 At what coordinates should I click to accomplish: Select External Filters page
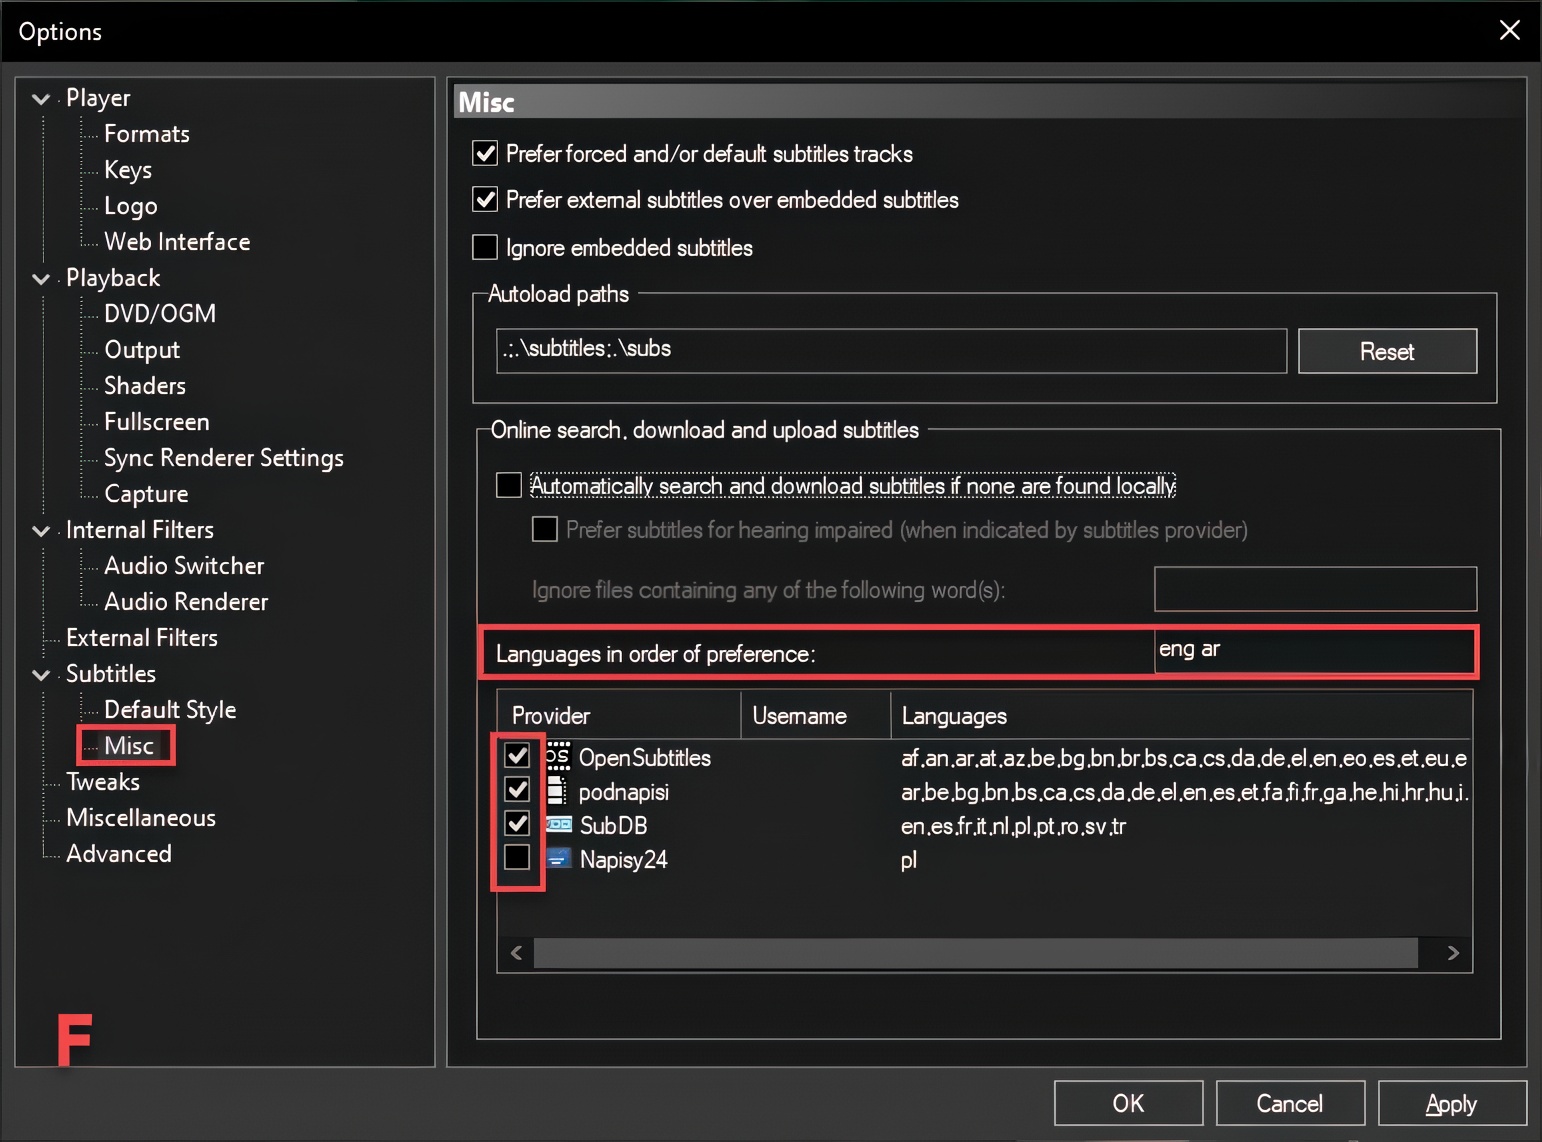click(x=142, y=638)
